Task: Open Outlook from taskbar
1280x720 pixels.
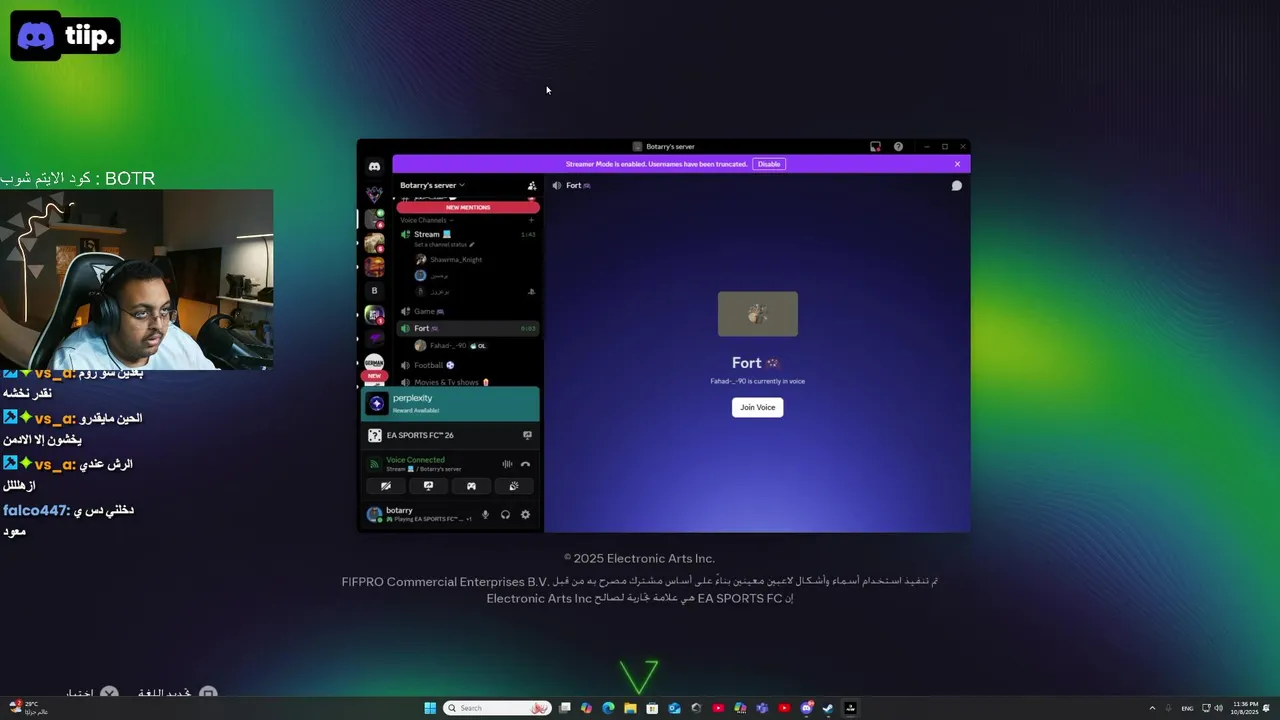Action: pyautogui.click(x=674, y=708)
